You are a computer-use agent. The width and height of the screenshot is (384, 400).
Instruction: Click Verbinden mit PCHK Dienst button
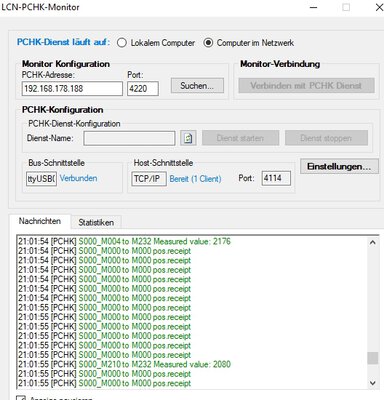point(306,86)
